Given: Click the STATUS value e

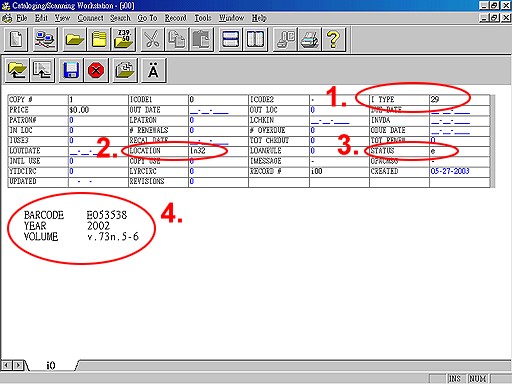Looking at the screenshot, I should (x=433, y=151).
